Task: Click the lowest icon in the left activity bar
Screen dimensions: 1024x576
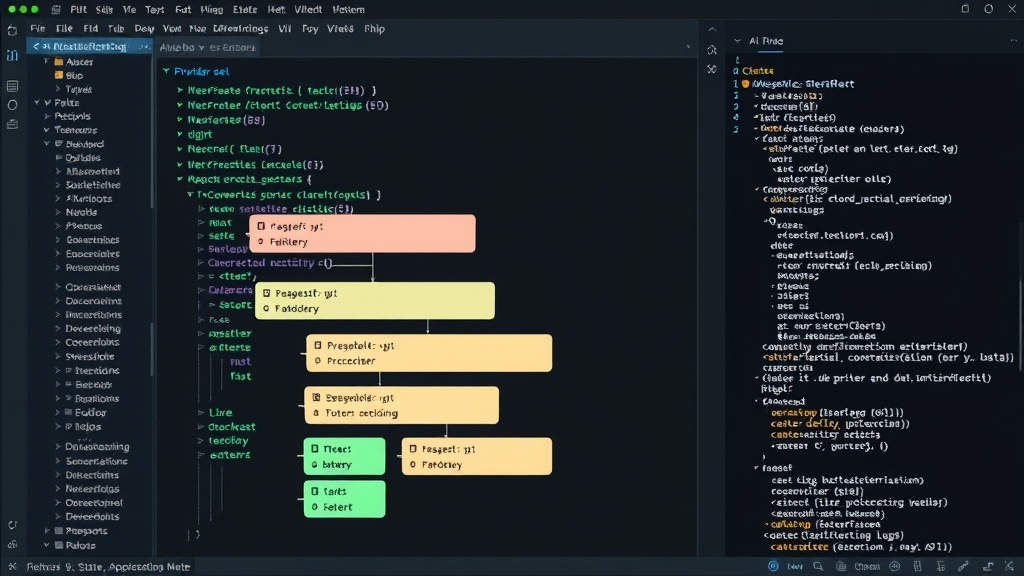Action: tap(12, 544)
